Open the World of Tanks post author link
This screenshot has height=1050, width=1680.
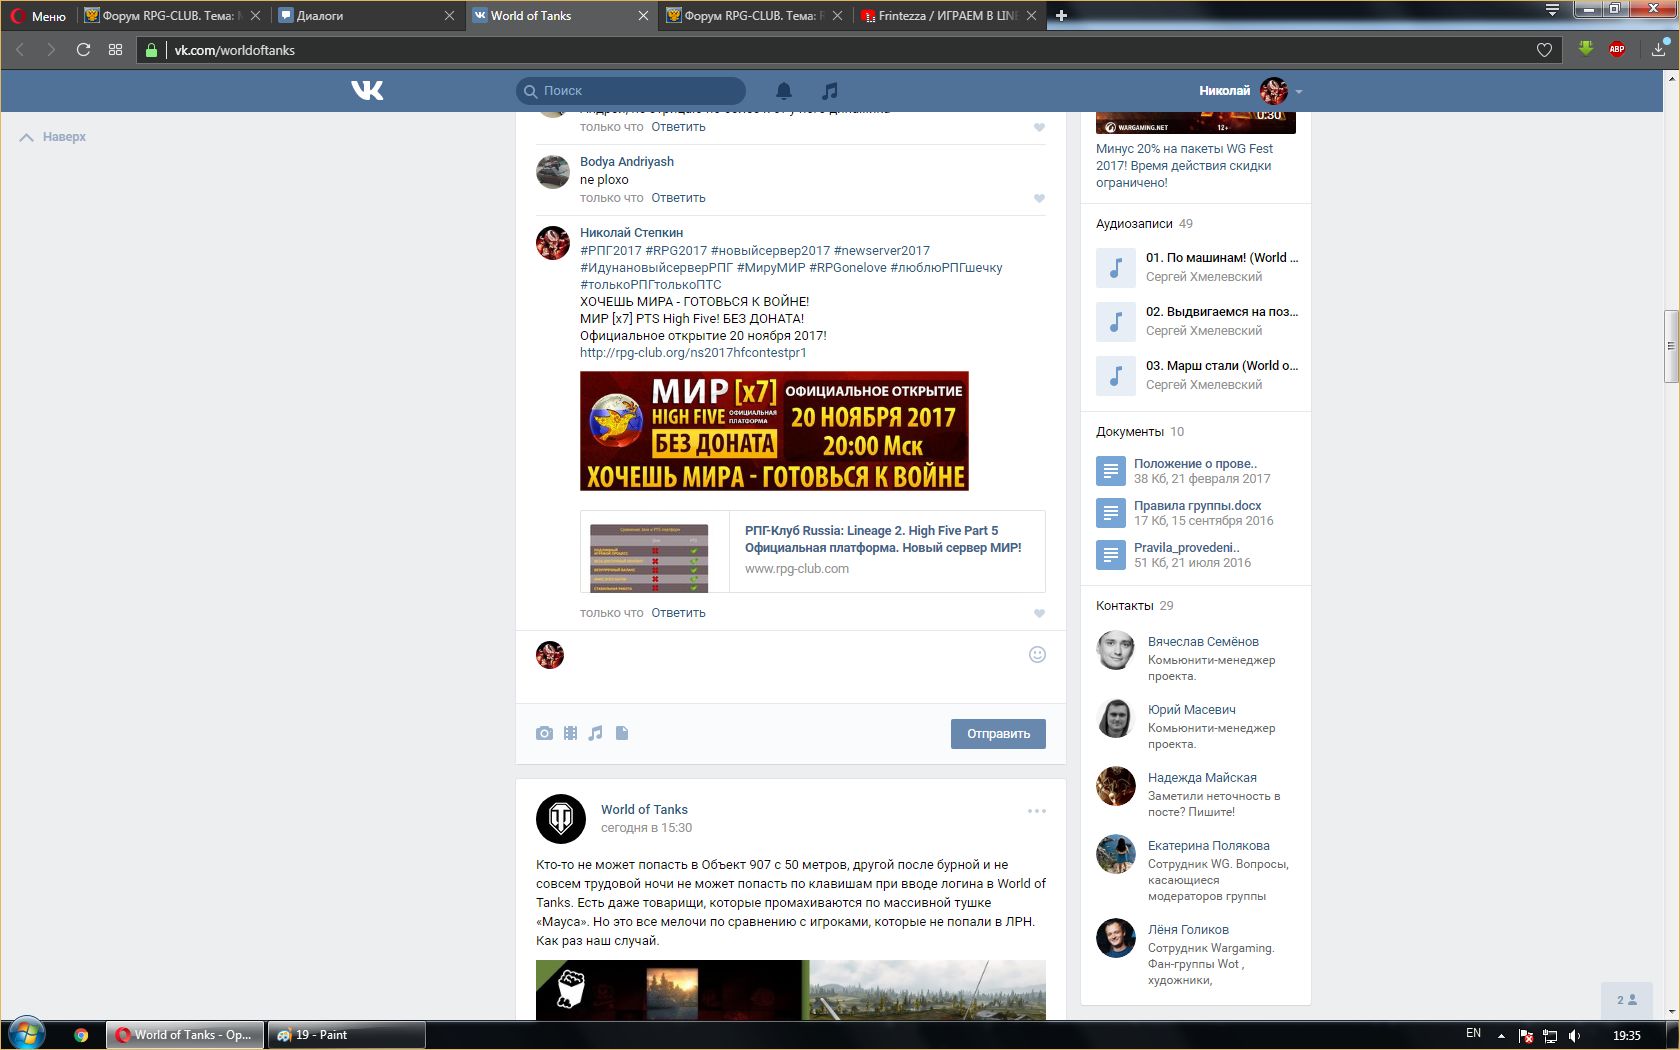(644, 809)
